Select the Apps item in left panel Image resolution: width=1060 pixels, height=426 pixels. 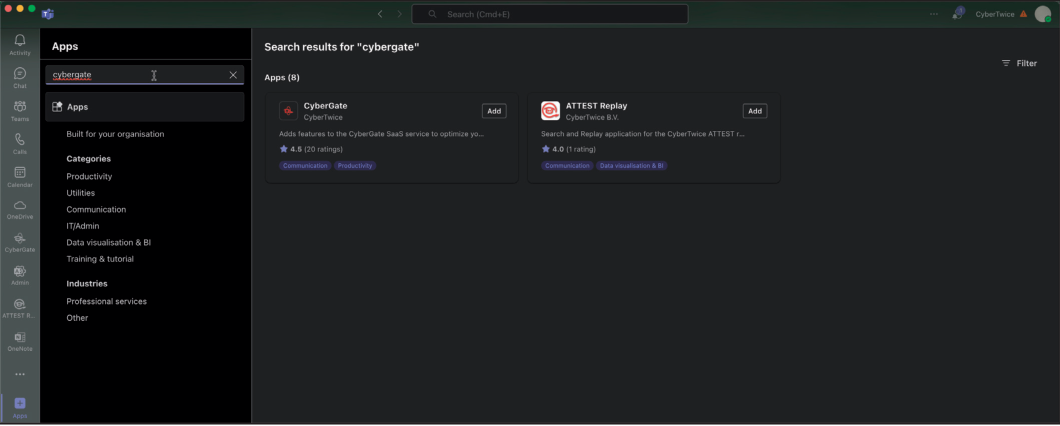[x=145, y=107]
